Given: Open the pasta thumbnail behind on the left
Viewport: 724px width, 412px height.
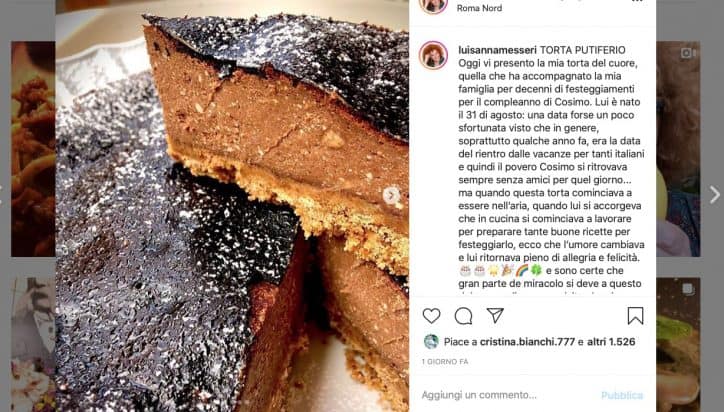Looking at the screenshot, I should (33, 149).
